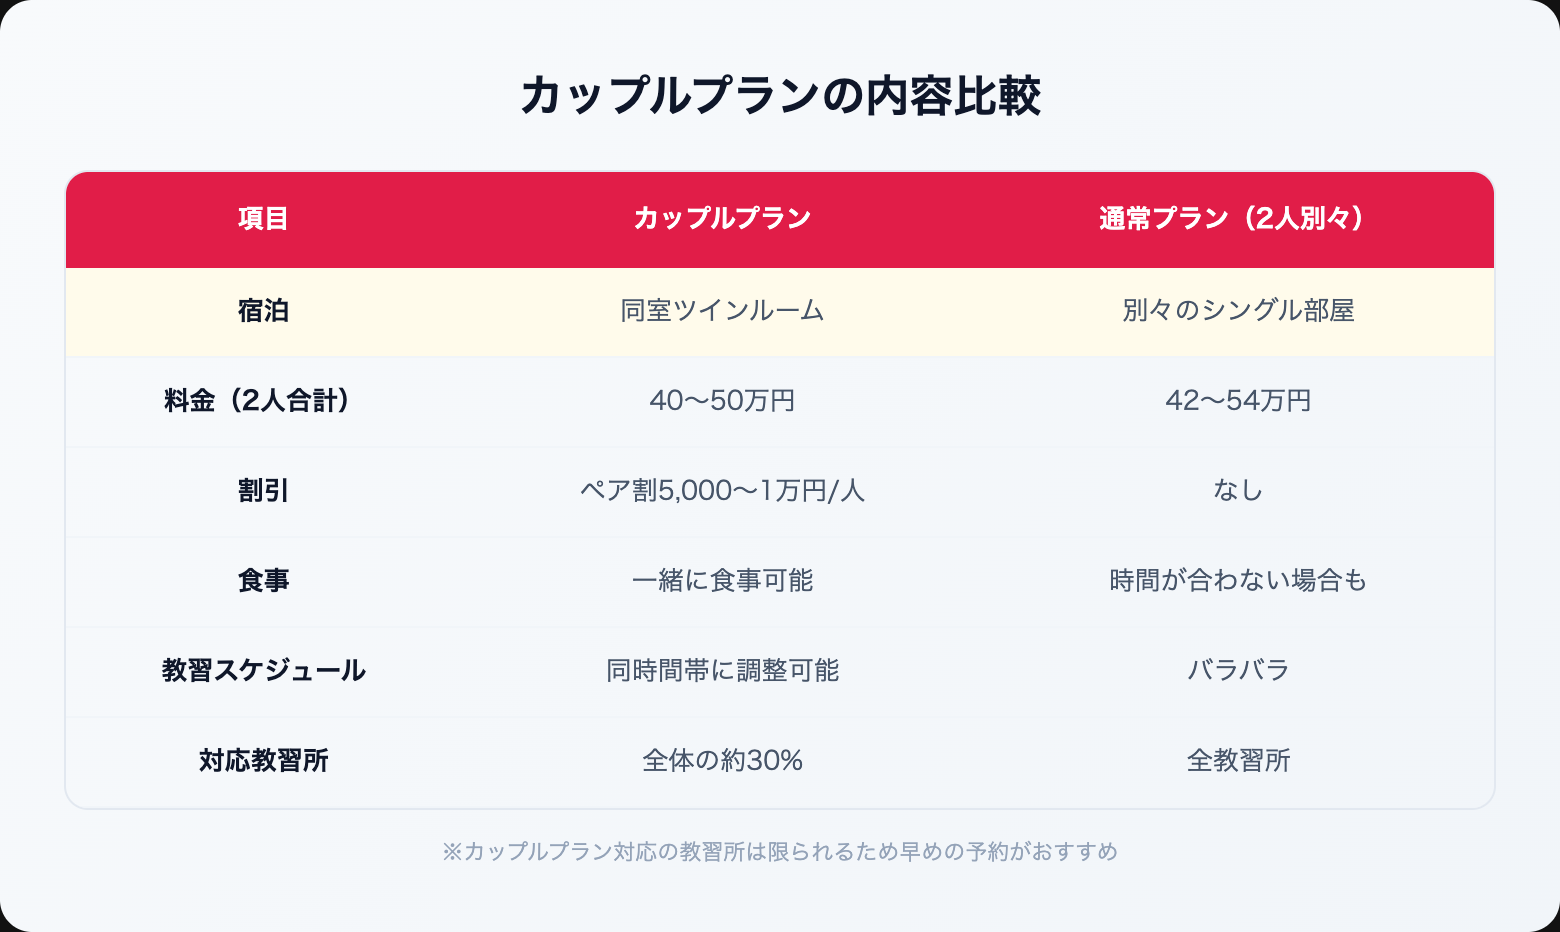Click the title カップルプランの内容比較
1560x932 pixels.
pos(780,97)
